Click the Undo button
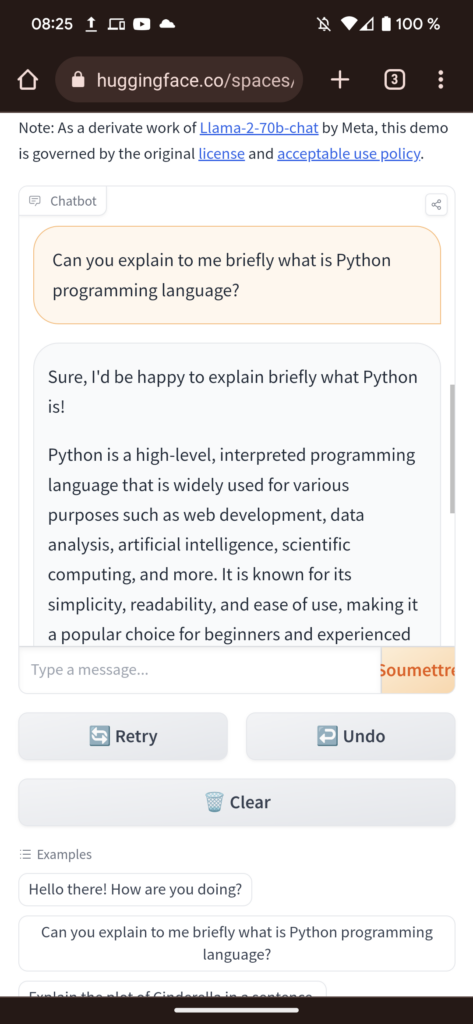 (x=351, y=736)
